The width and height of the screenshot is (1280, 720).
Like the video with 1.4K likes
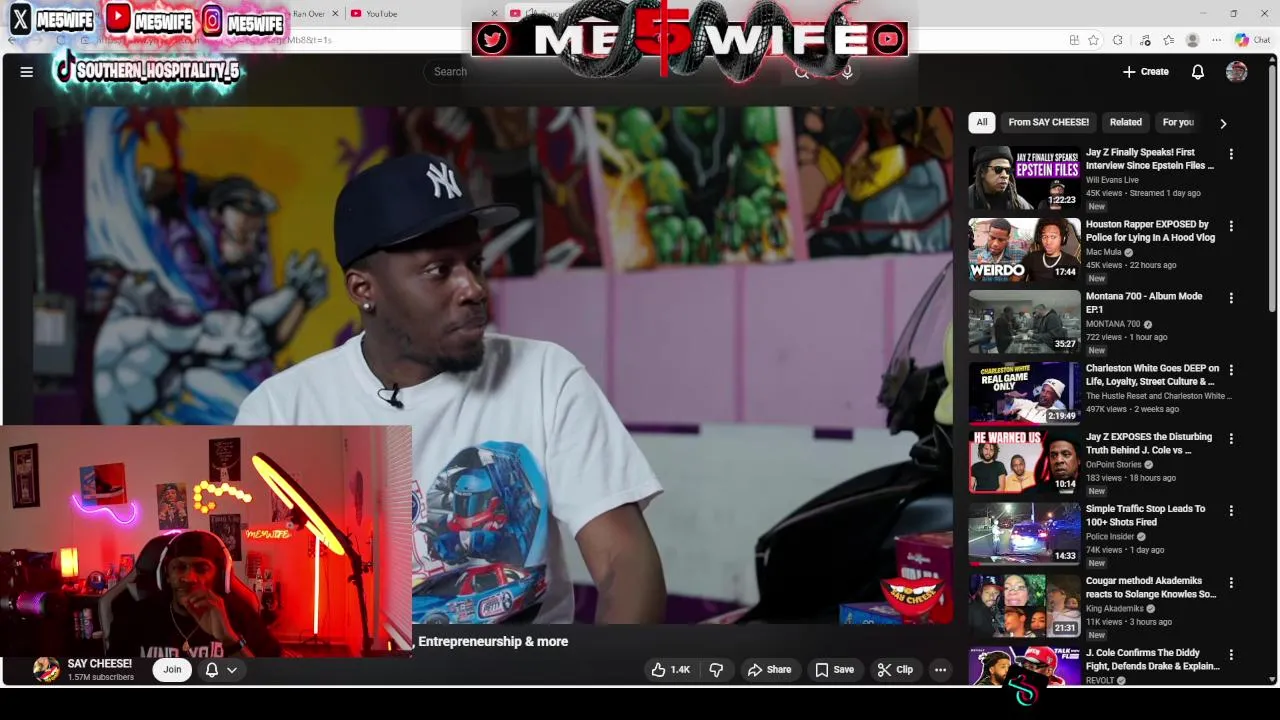(x=671, y=670)
